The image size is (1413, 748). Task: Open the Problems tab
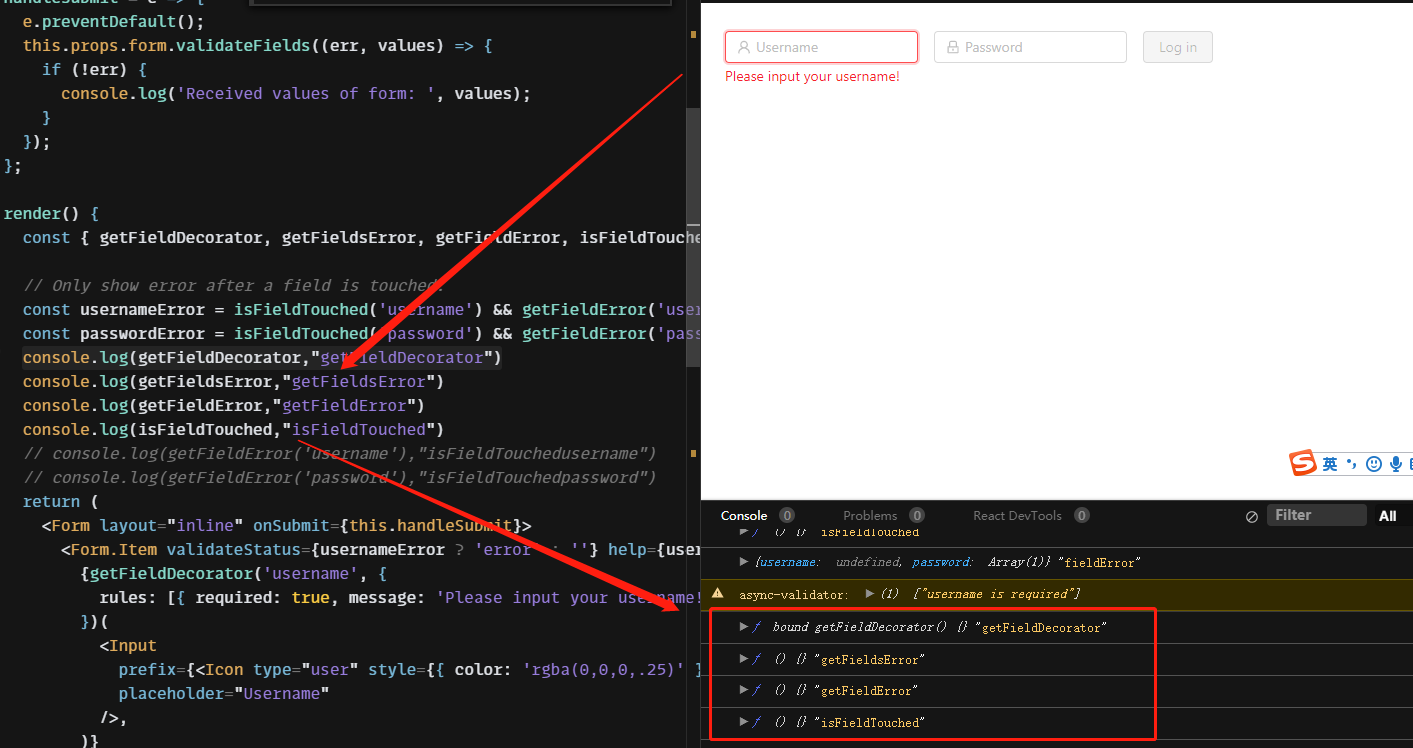pyautogui.click(x=870, y=515)
